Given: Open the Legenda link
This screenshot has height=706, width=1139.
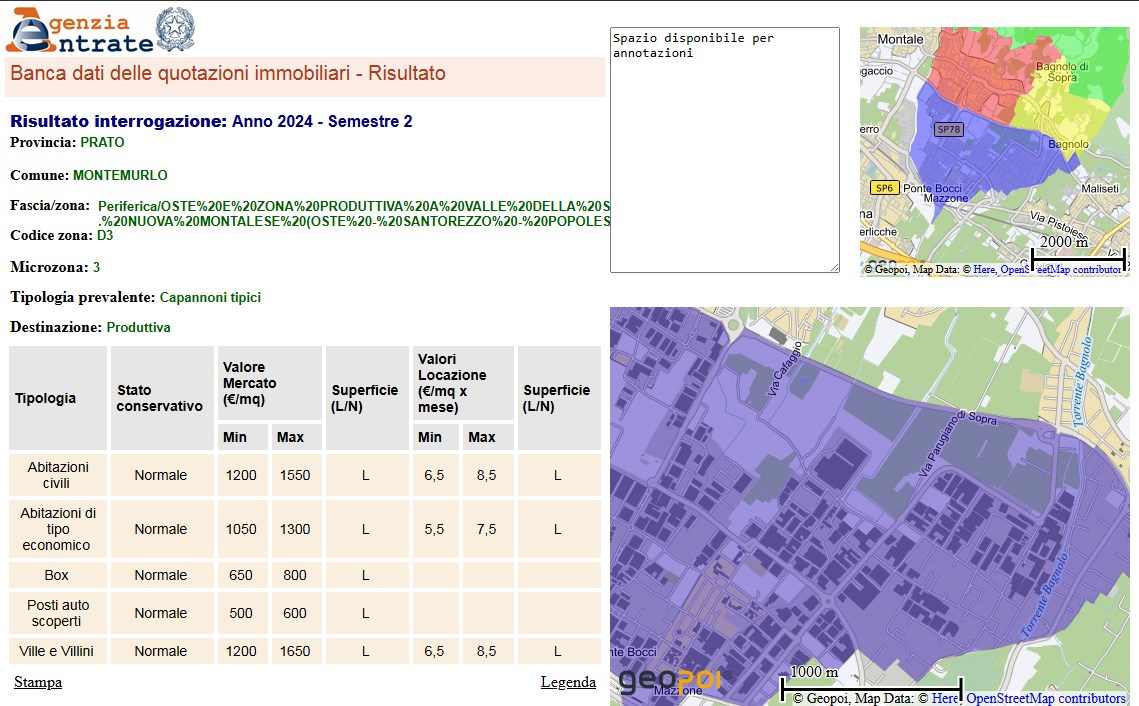Looking at the screenshot, I should (568, 682).
